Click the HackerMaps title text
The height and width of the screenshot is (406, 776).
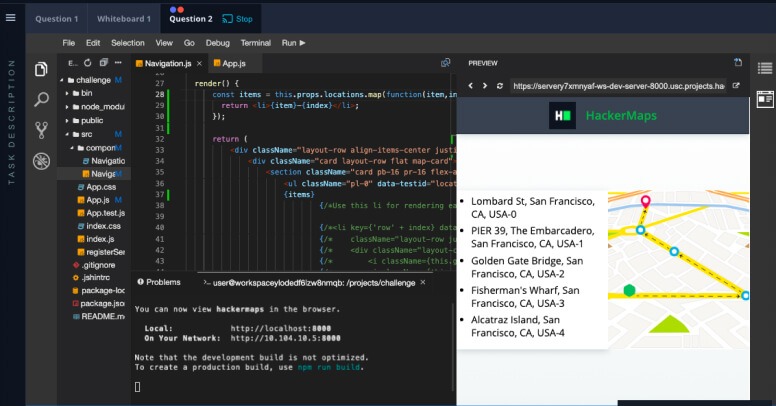pos(621,116)
